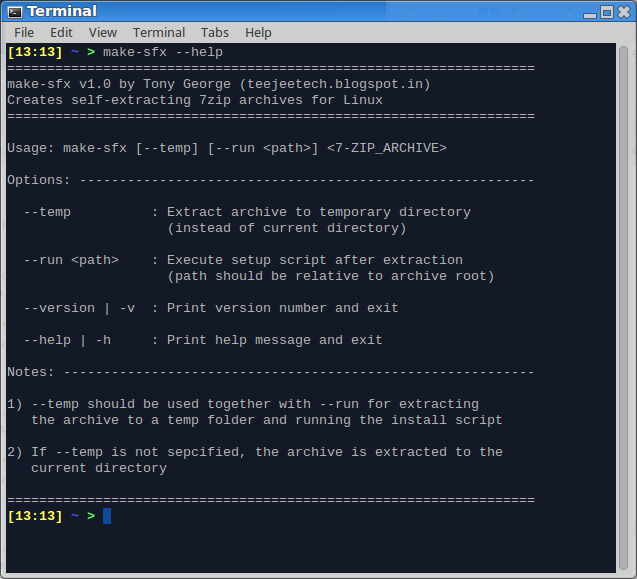Viewport: 637px width, 579px height.
Task: Click 'Print version number and exit' text
Action: point(283,308)
